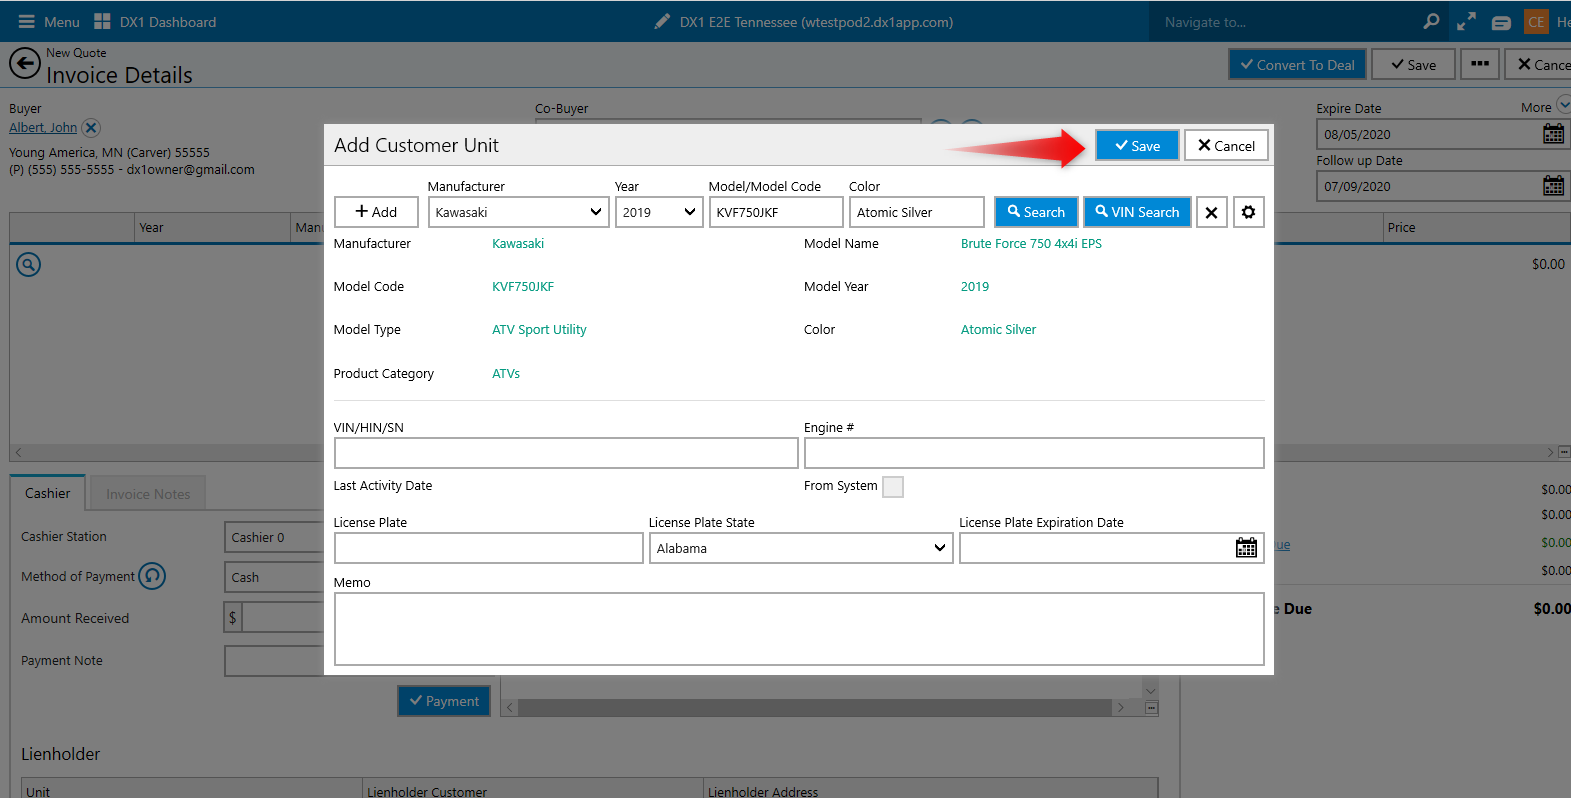This screenshot has height=798, width=1571.
Task: Select the Cashier tab
Action: (48, 493)
